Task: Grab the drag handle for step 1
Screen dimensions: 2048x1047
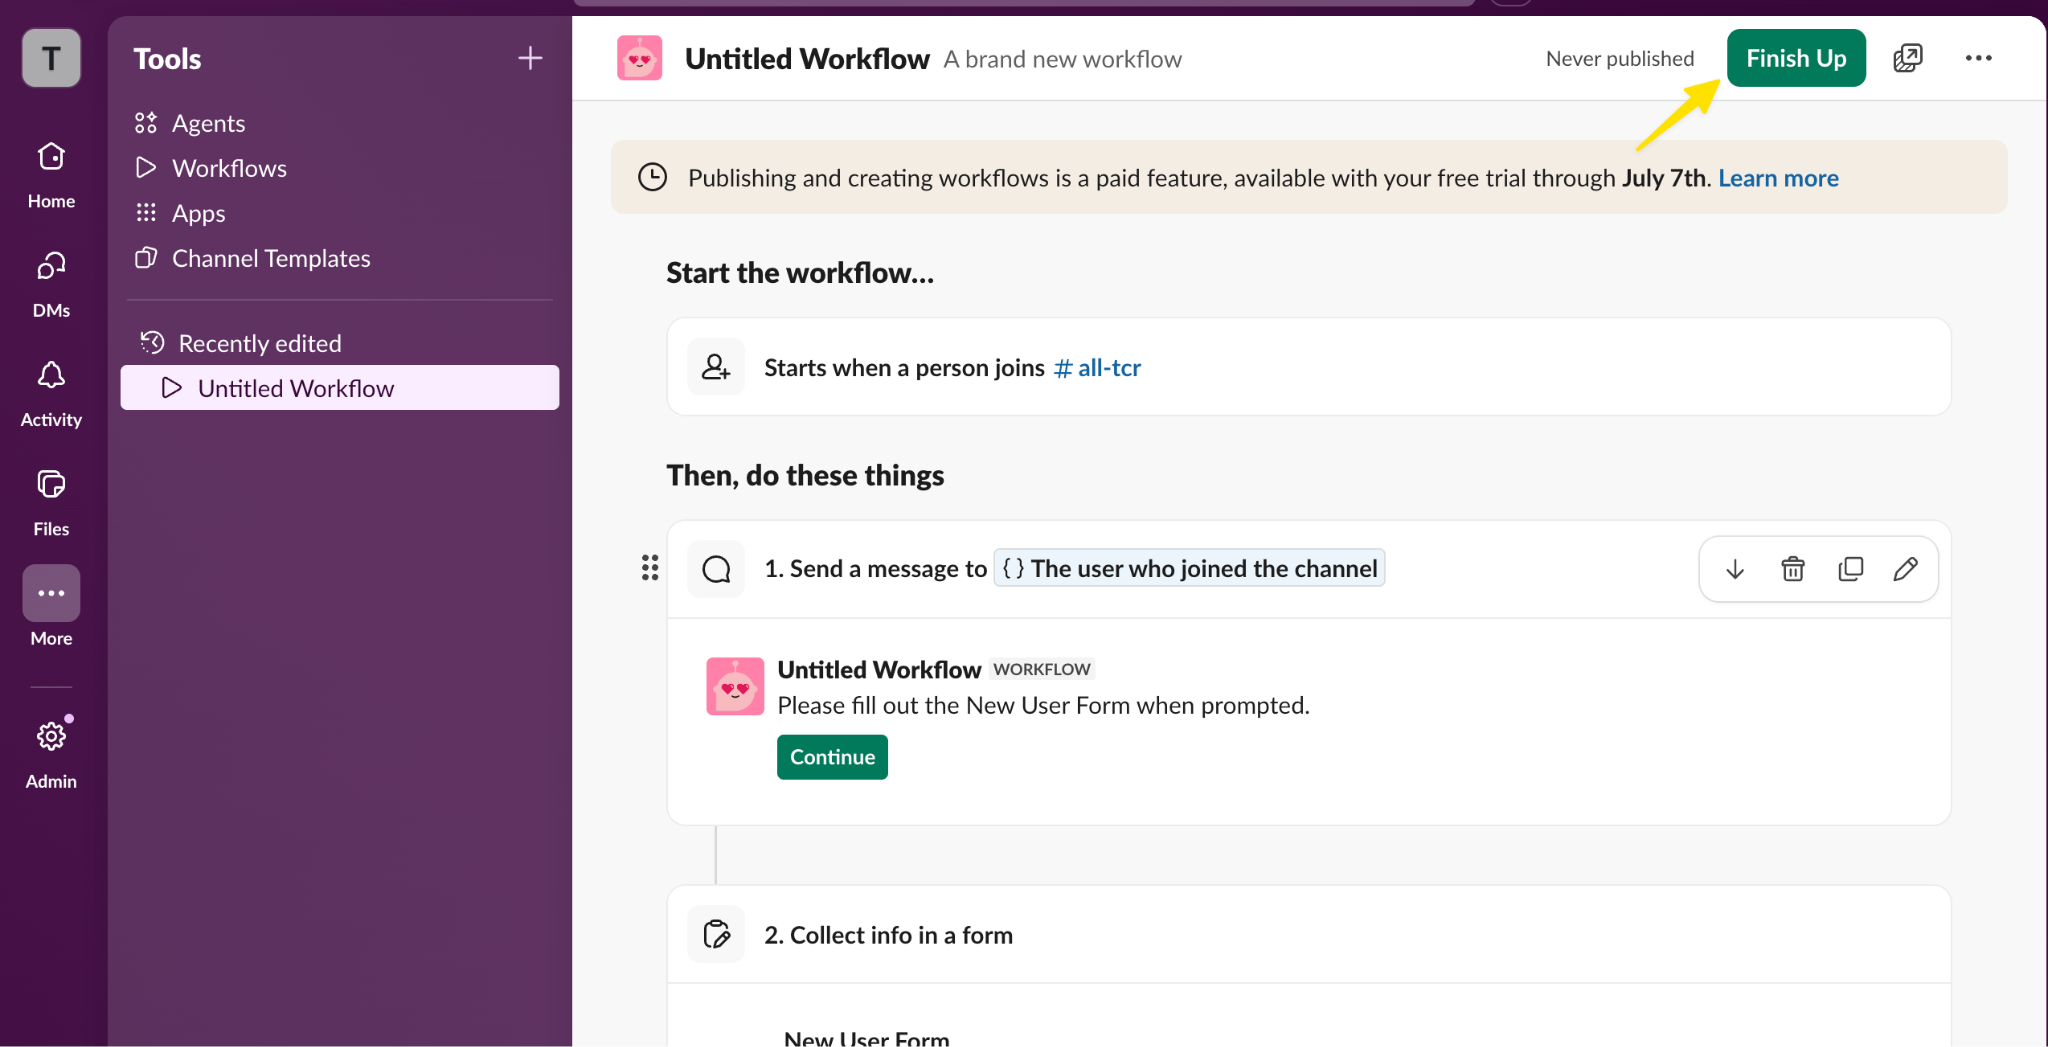Action: pos(650,568)
